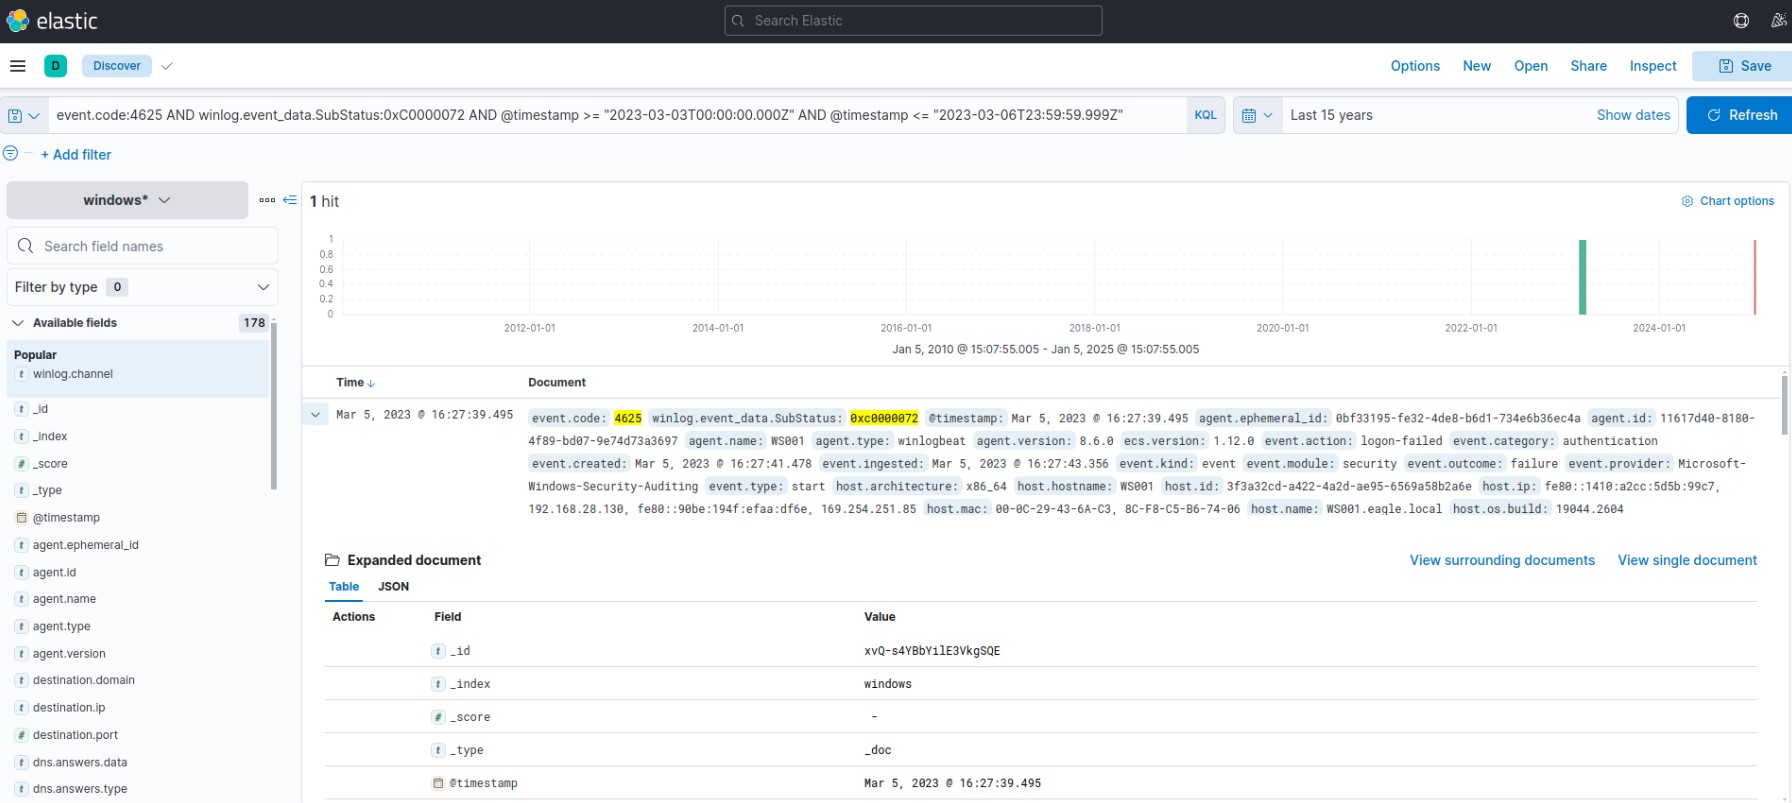Click the highlighted 4625 event code
Image resolution: width=1792 pixels, height=803 pixels.
pos(628,418)
